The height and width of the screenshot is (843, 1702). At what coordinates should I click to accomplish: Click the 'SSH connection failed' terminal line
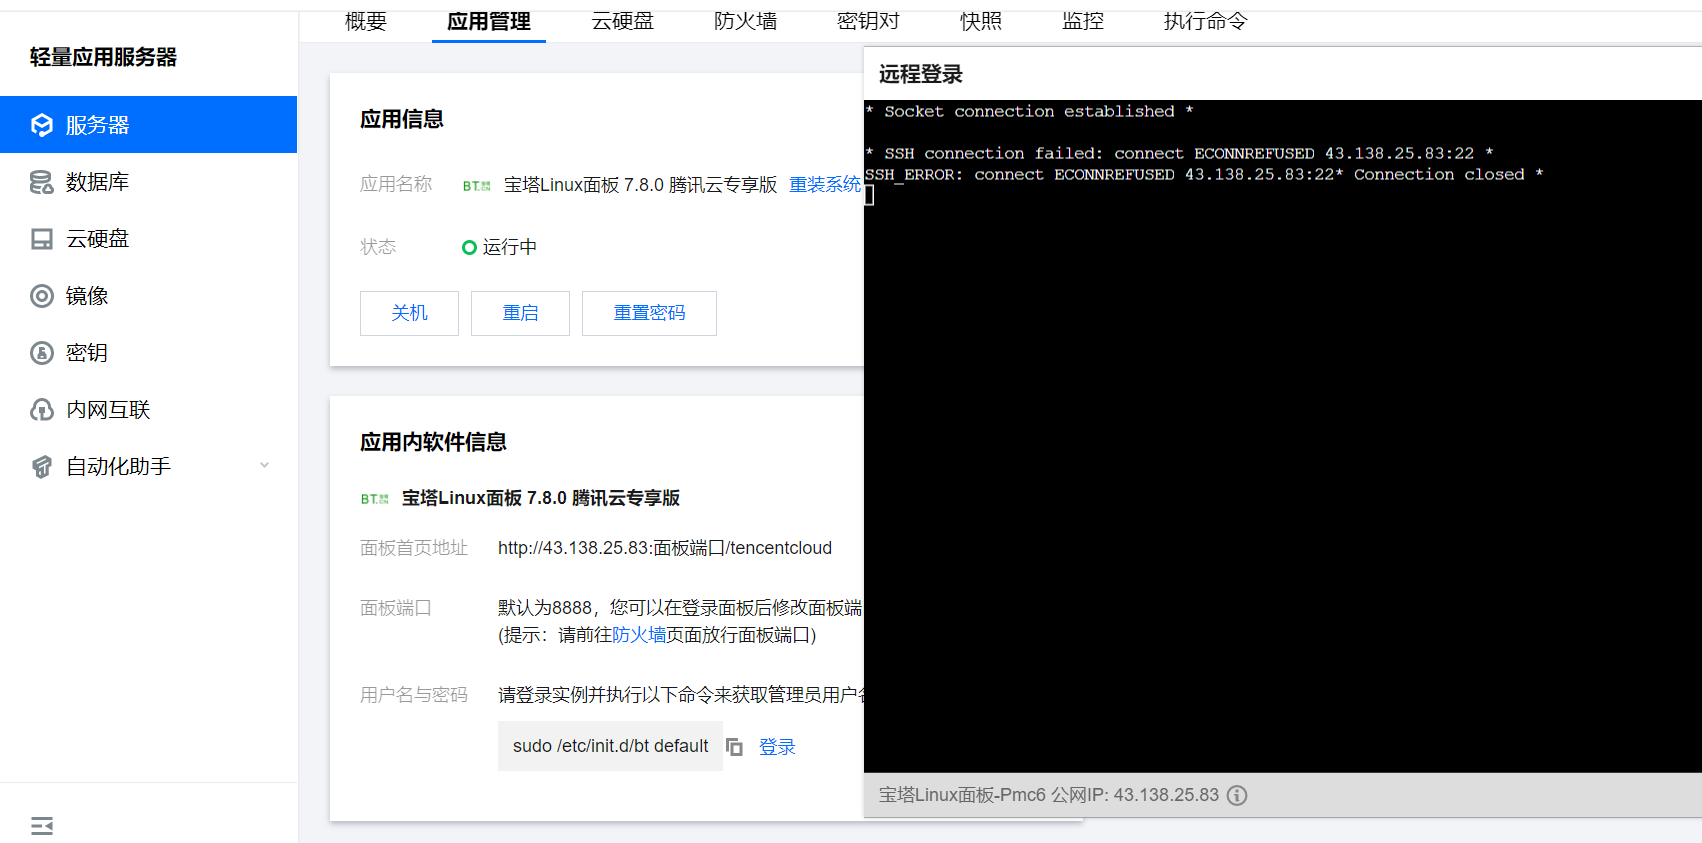1179,153
